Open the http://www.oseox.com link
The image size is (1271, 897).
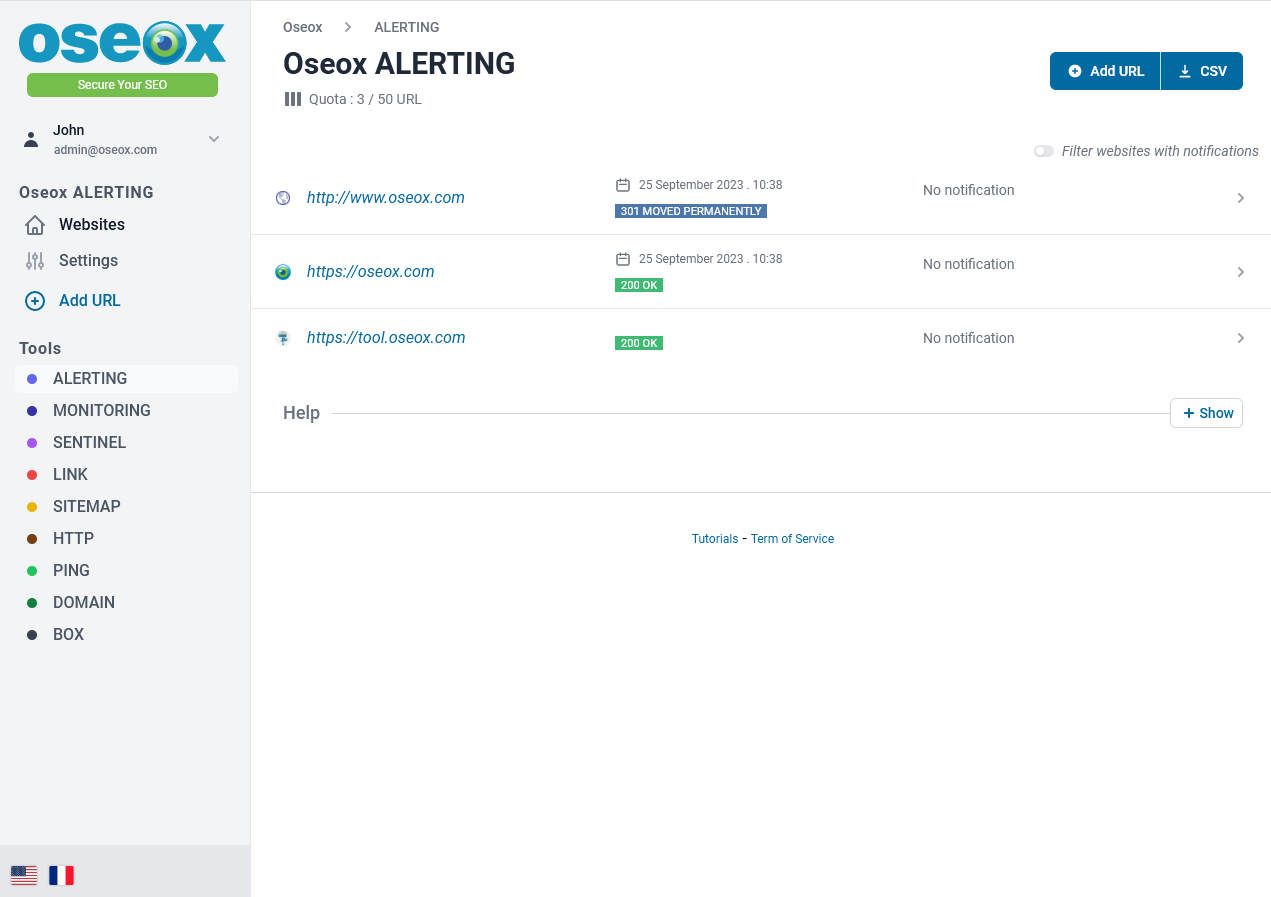tap(386, 198)
